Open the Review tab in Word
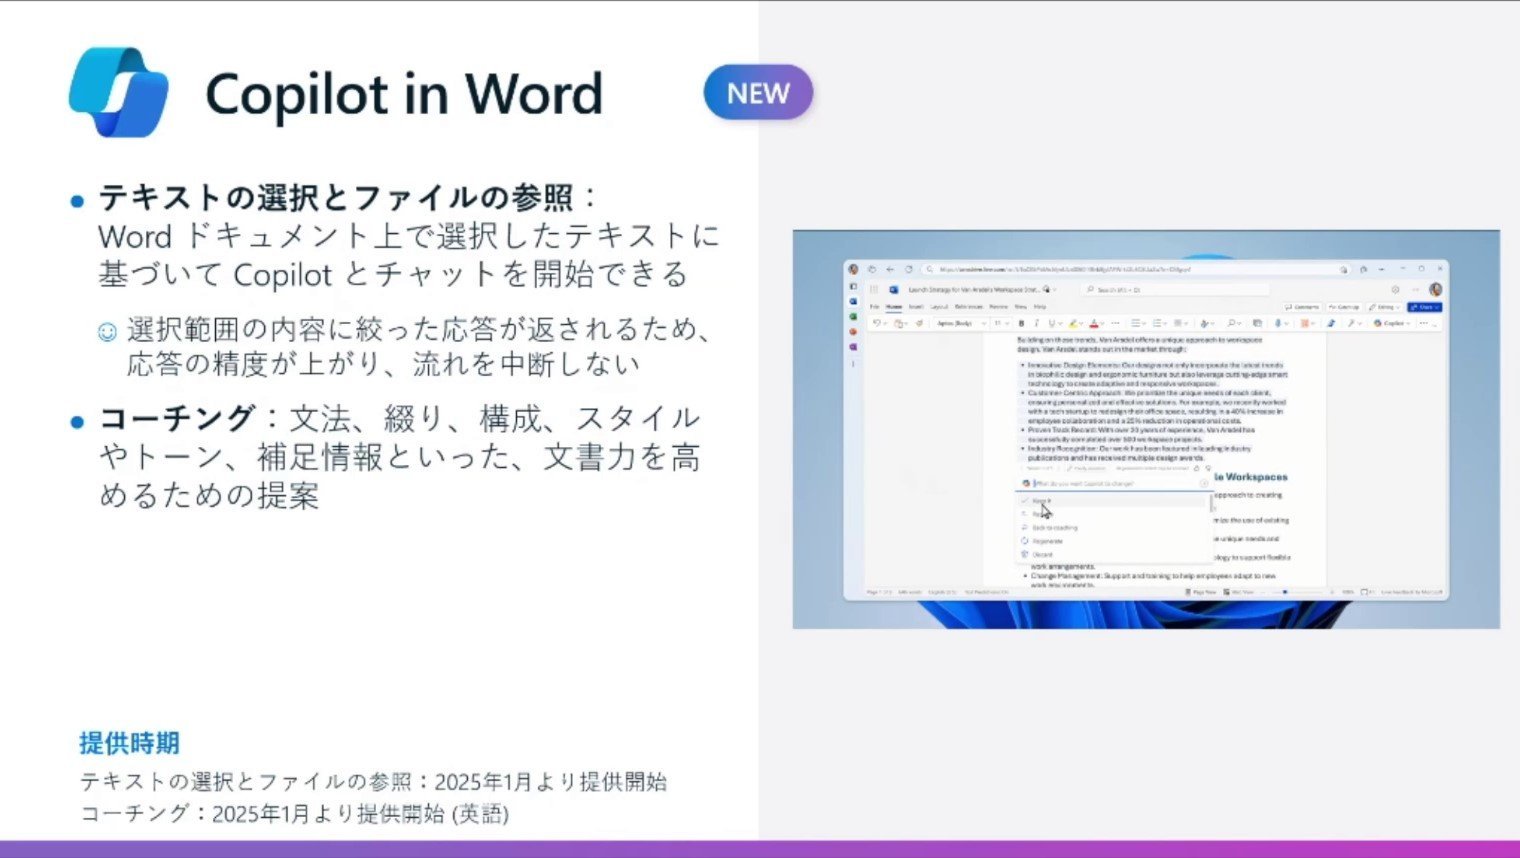1520x858 pixels. point(998,307)
